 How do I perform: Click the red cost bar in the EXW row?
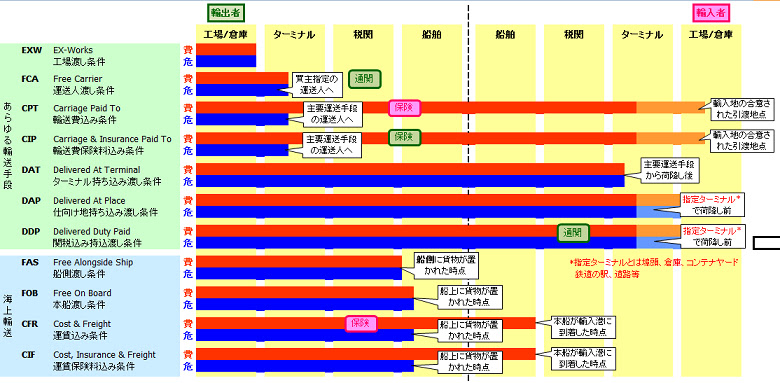pos(226,49)
